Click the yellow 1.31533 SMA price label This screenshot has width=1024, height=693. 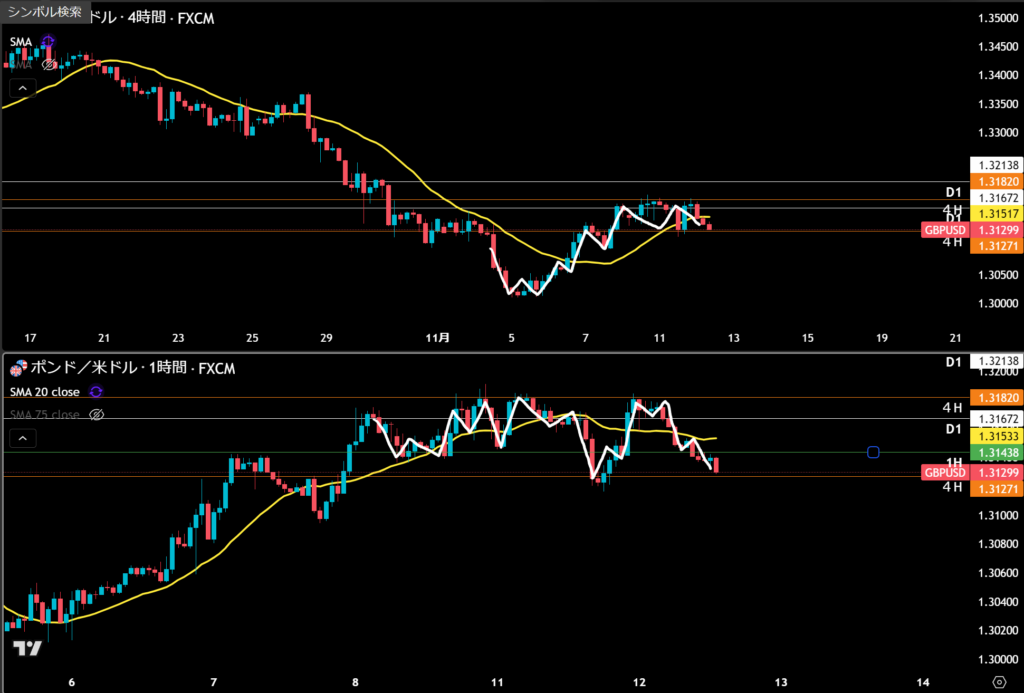pos(996,436)
